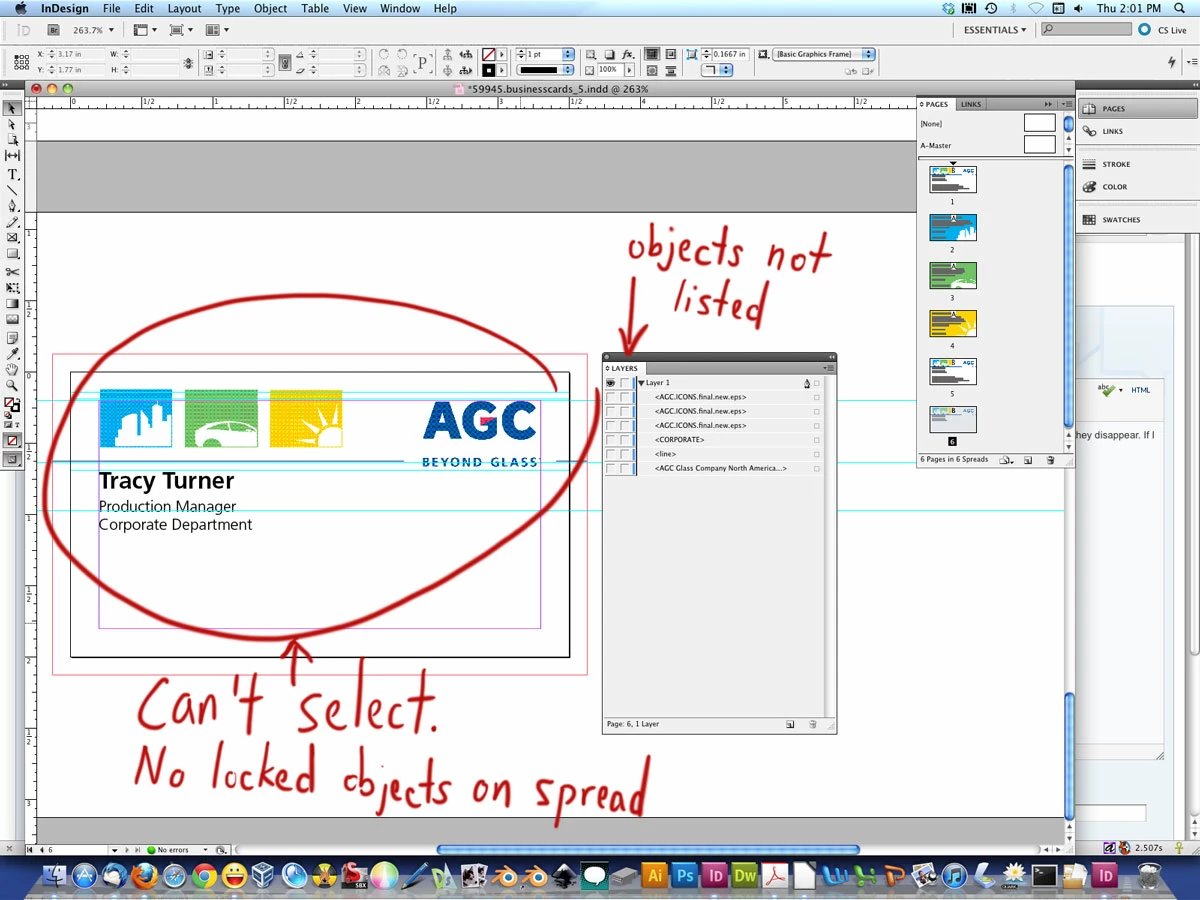Activate the Type tool

12,174
